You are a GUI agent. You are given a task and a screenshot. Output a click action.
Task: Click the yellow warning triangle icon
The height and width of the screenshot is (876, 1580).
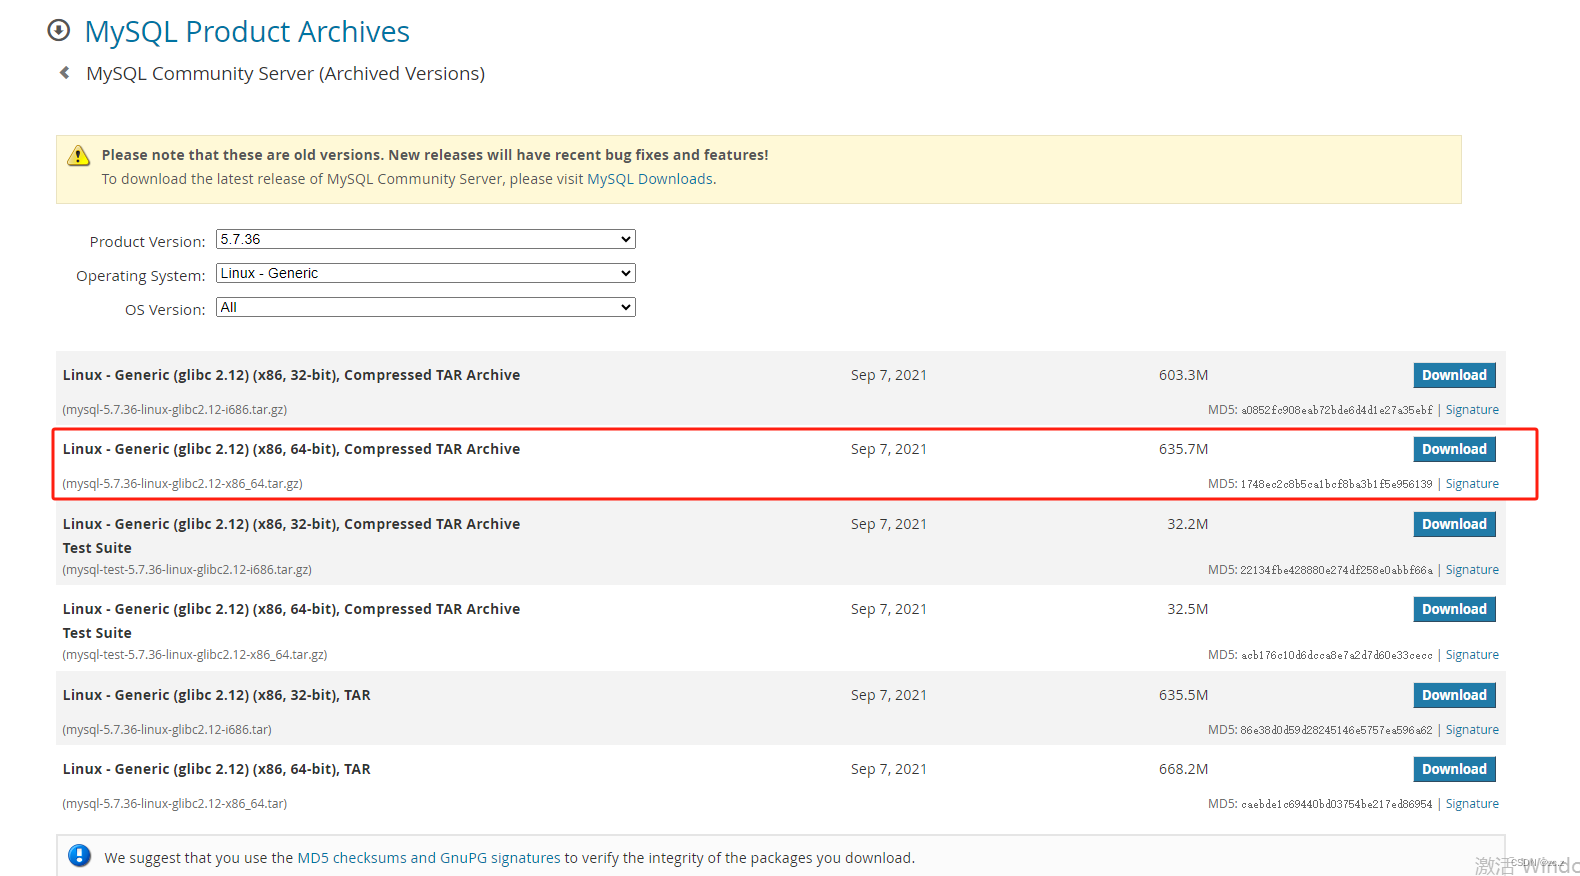[79, 156]
